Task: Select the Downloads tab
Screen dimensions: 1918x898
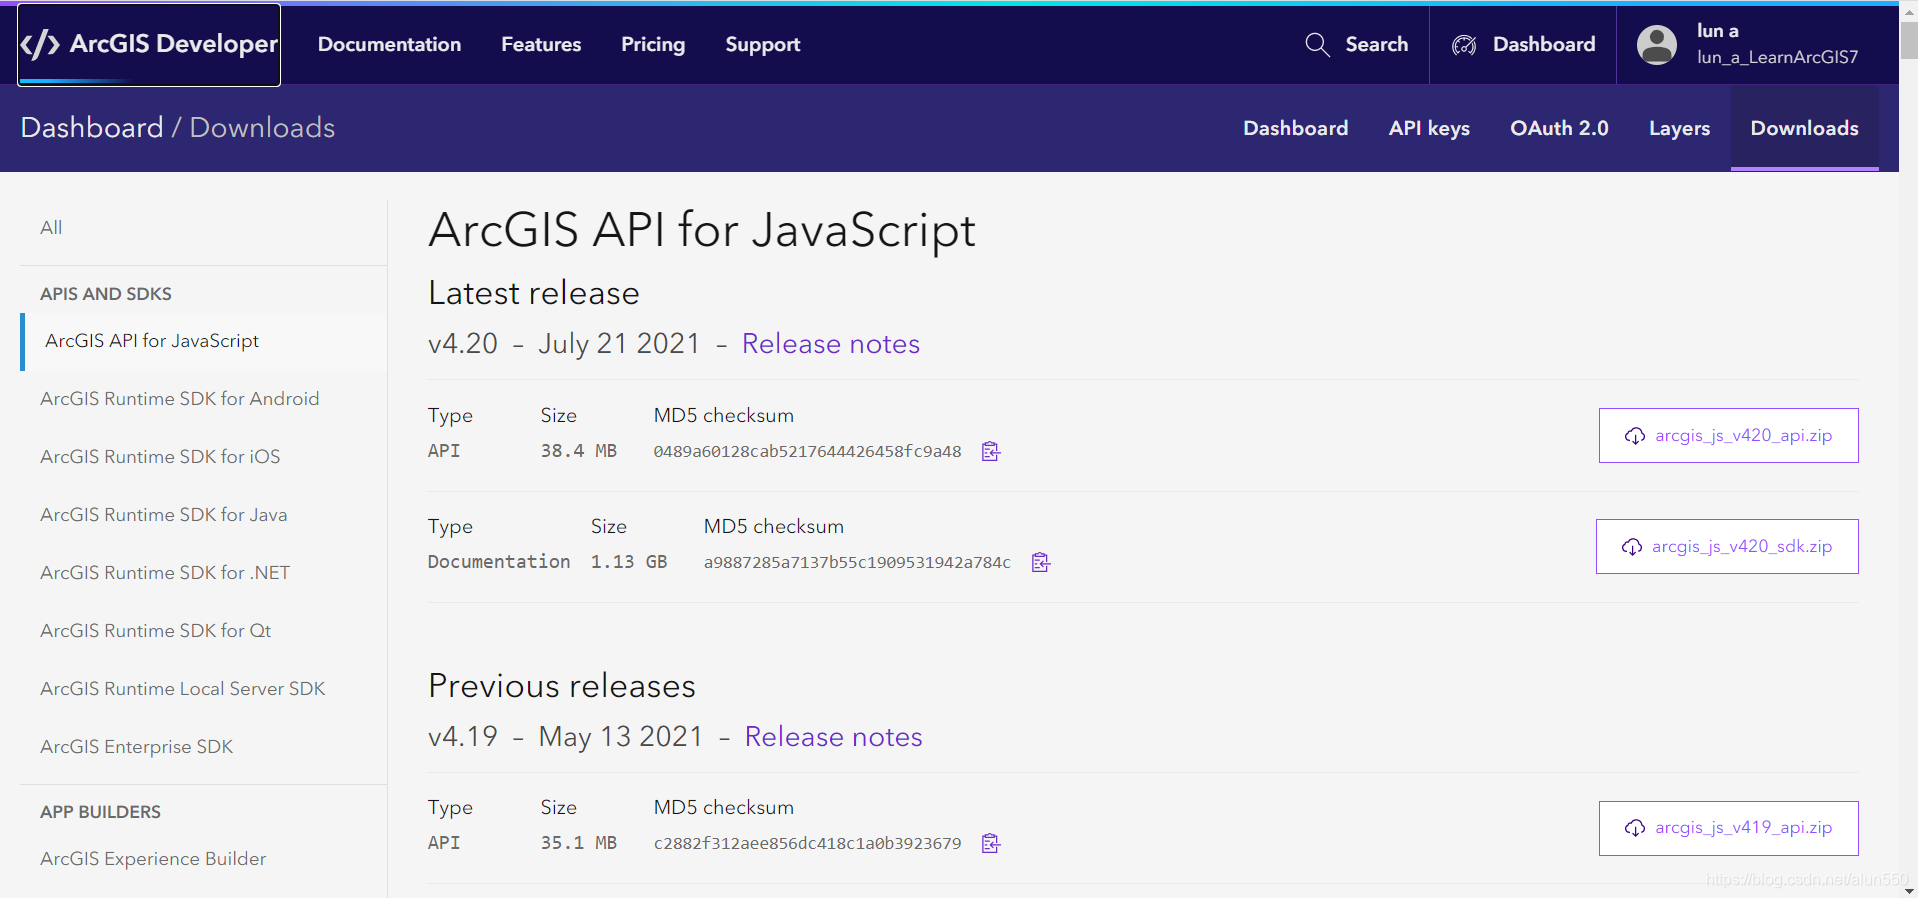Action: (x=1804, y=128)
